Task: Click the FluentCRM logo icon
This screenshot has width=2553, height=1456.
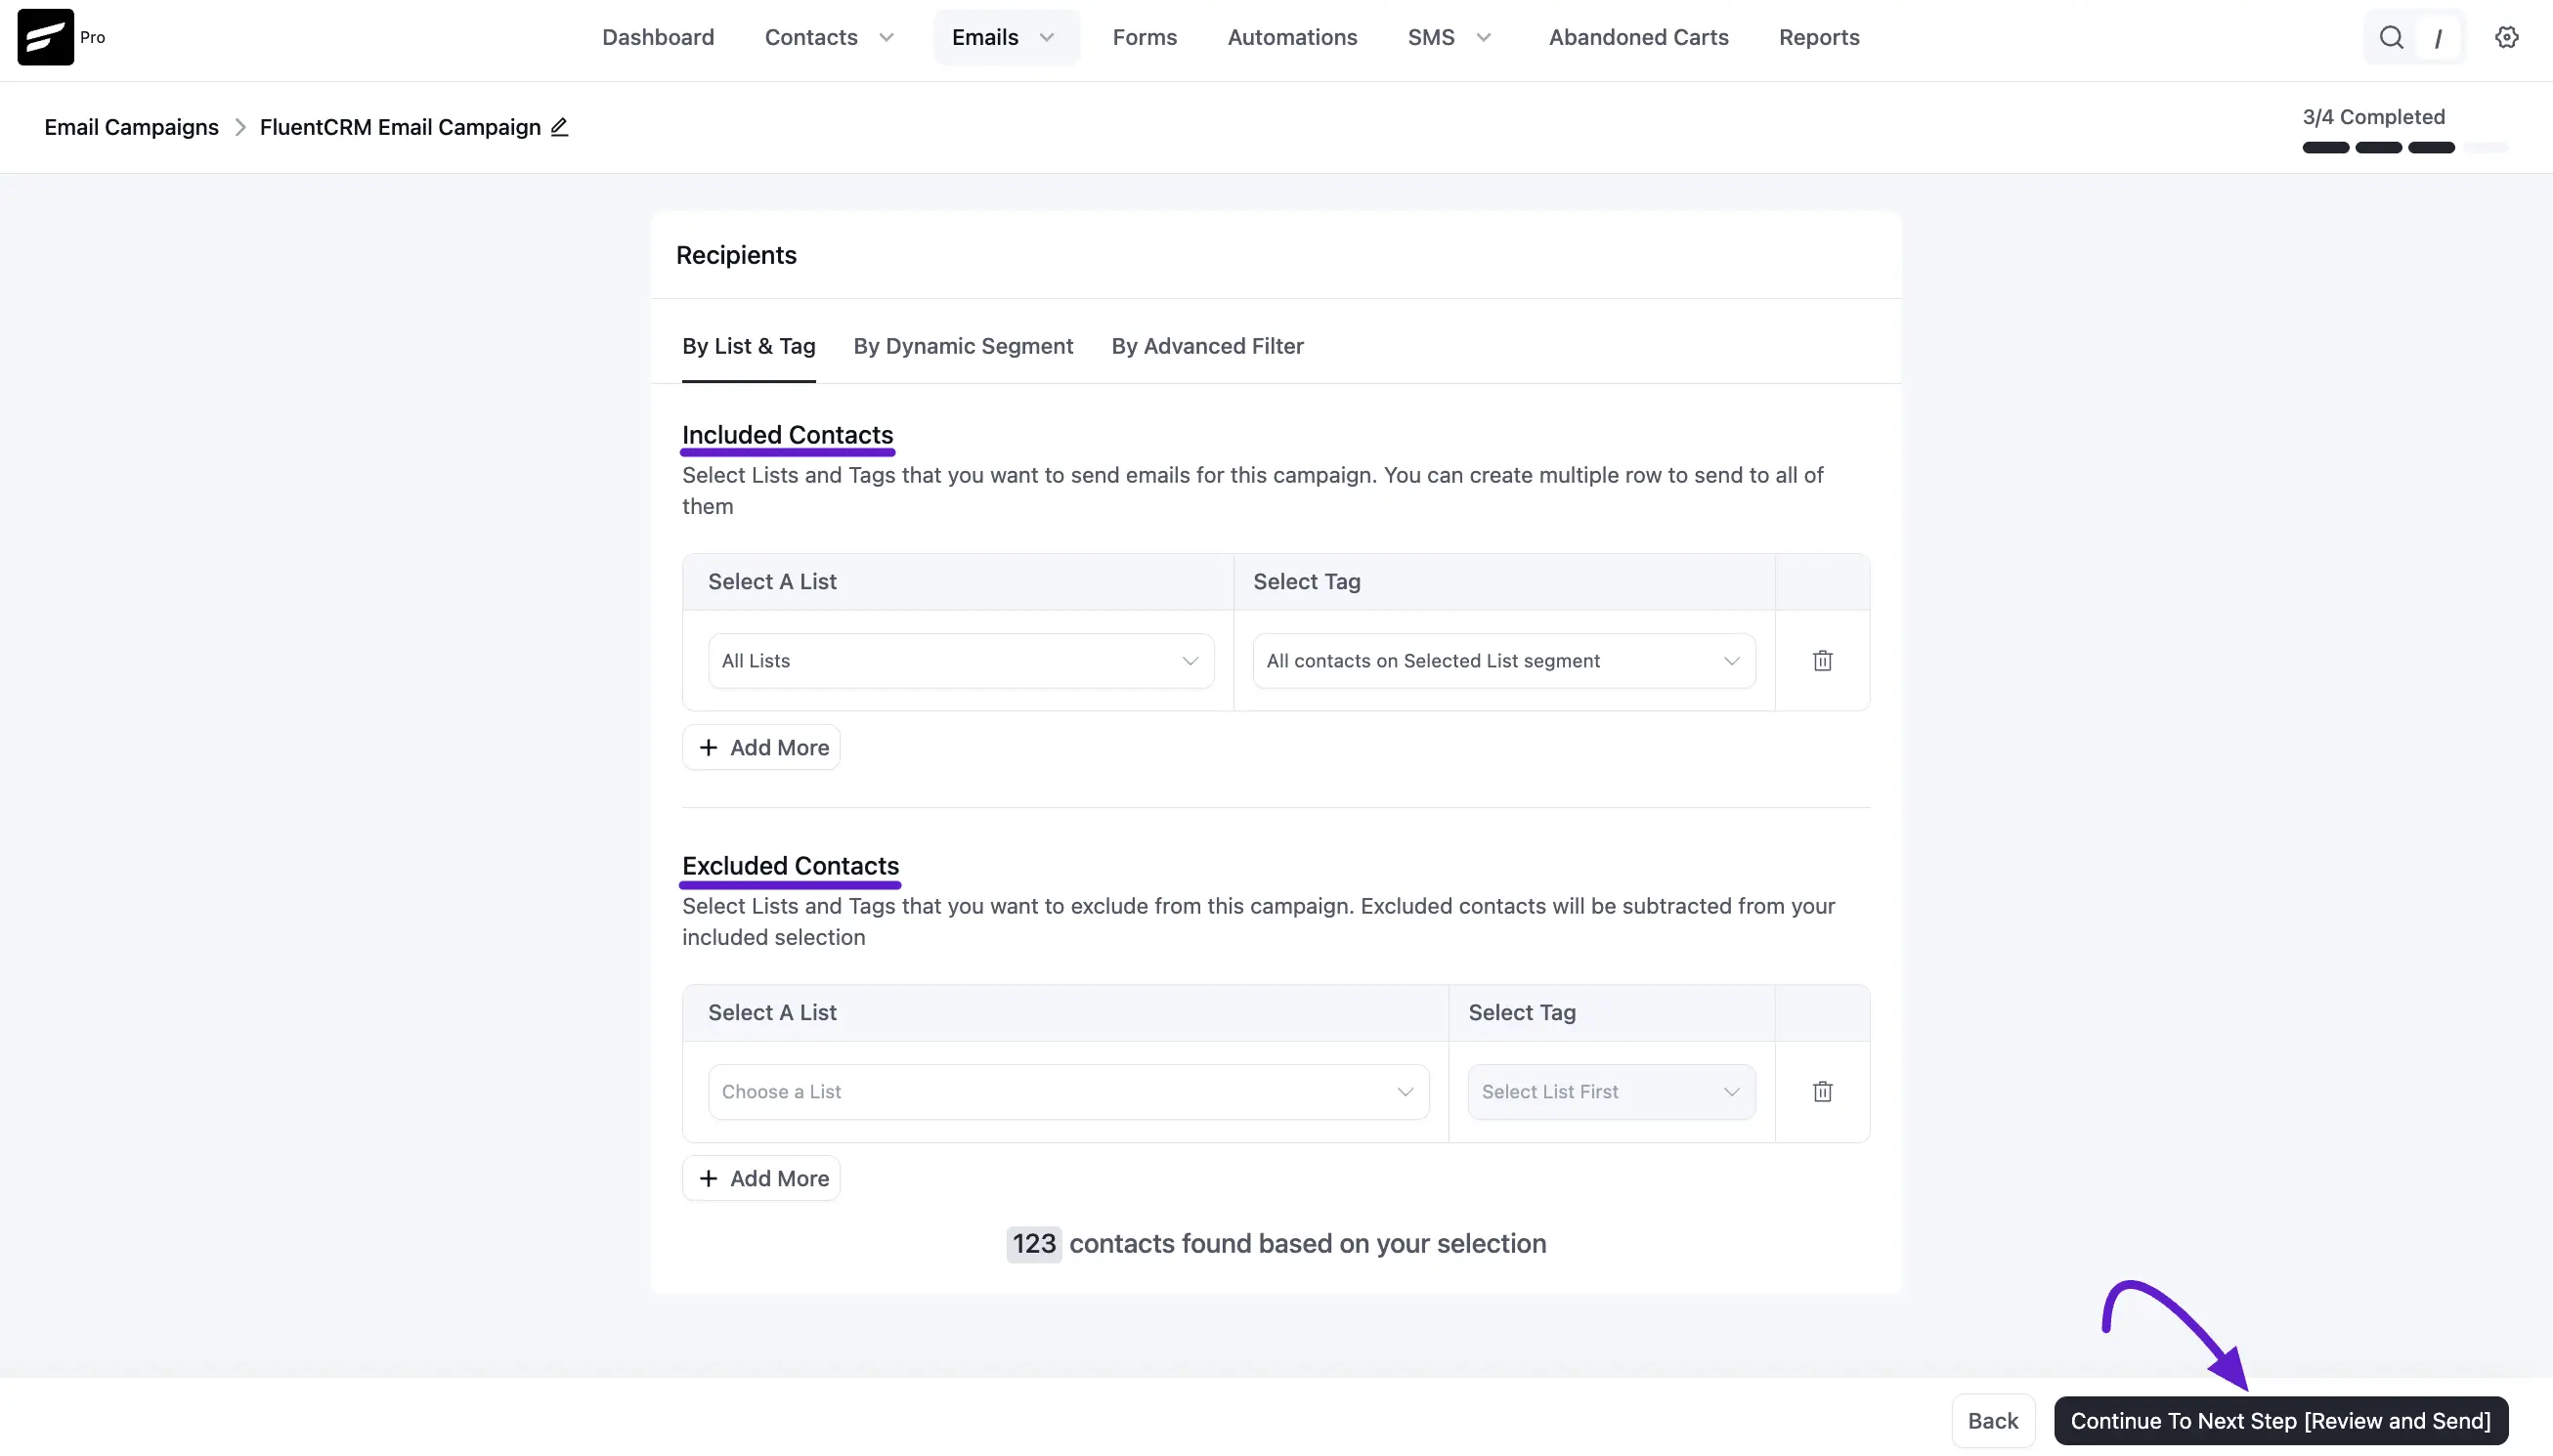Action: tap(45, 37)
